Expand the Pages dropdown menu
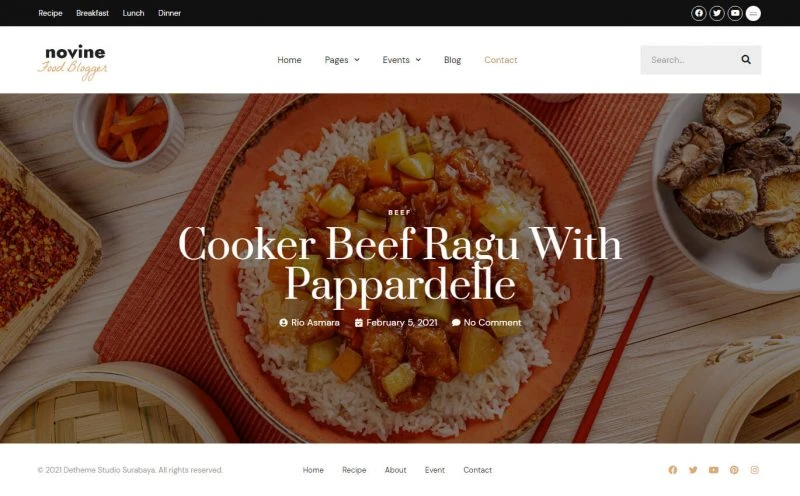 [342, 60]
